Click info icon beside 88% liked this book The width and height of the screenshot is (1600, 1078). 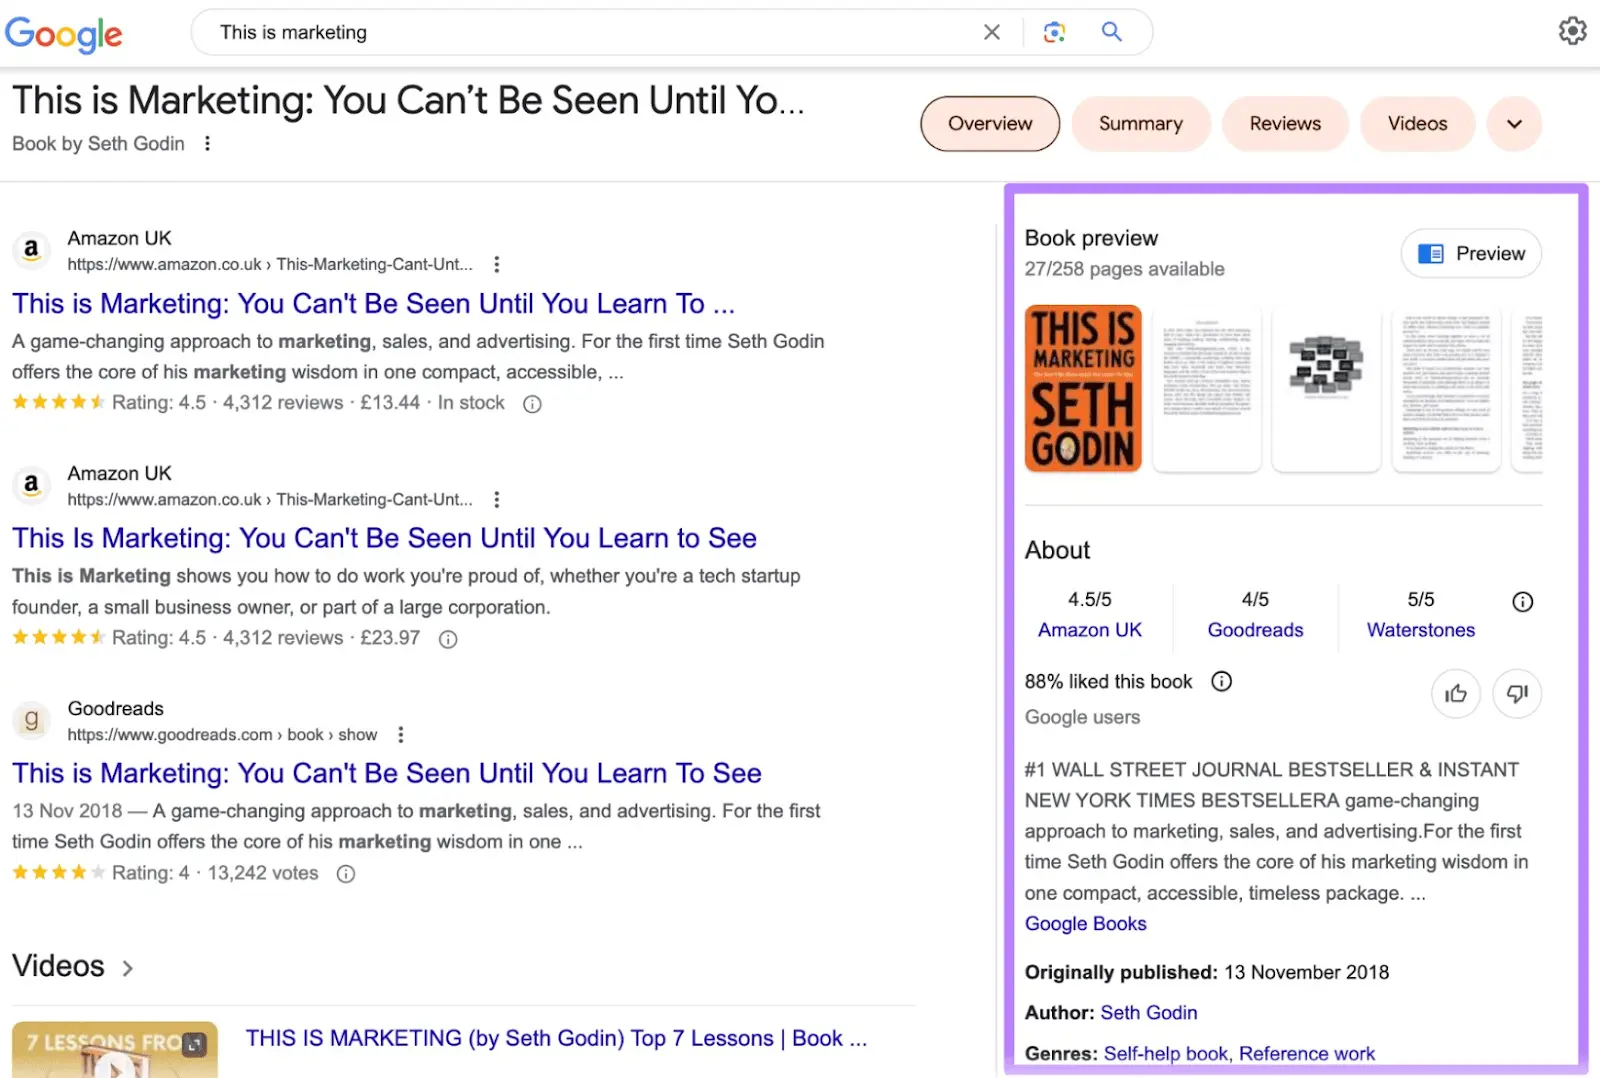pyautogui.click(x=1221, y=681)
